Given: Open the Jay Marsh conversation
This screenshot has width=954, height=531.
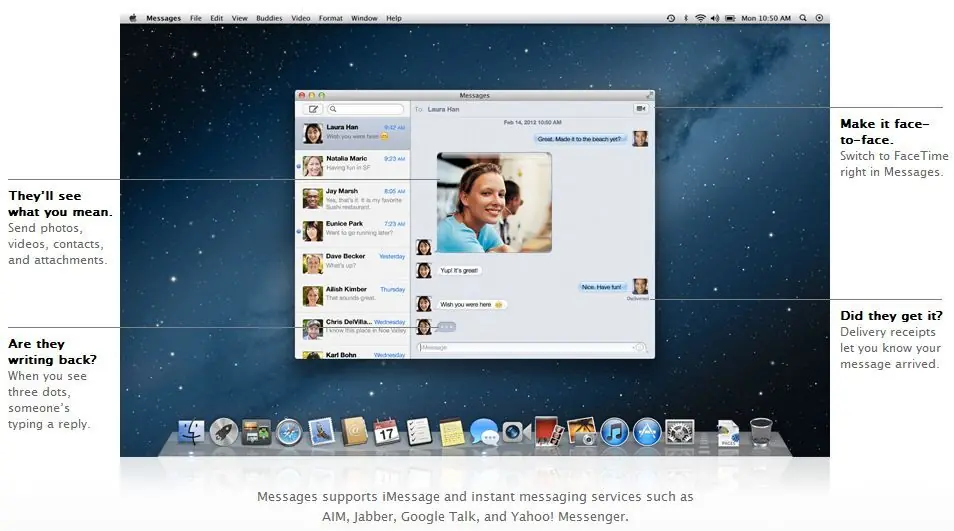Looking at the screenshot, I should click(x=353, y=198).
